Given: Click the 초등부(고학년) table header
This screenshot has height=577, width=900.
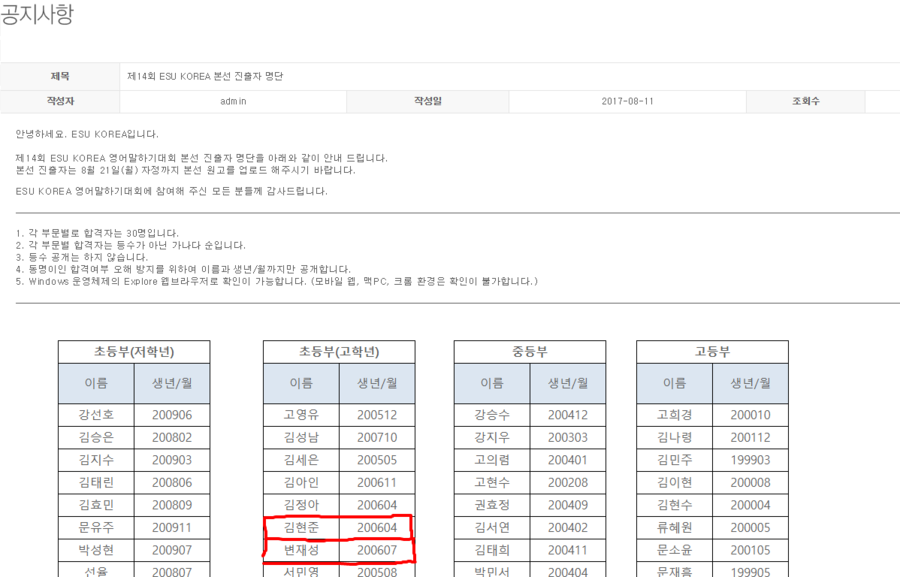Looking at the screenshot, I should (339, 352).
